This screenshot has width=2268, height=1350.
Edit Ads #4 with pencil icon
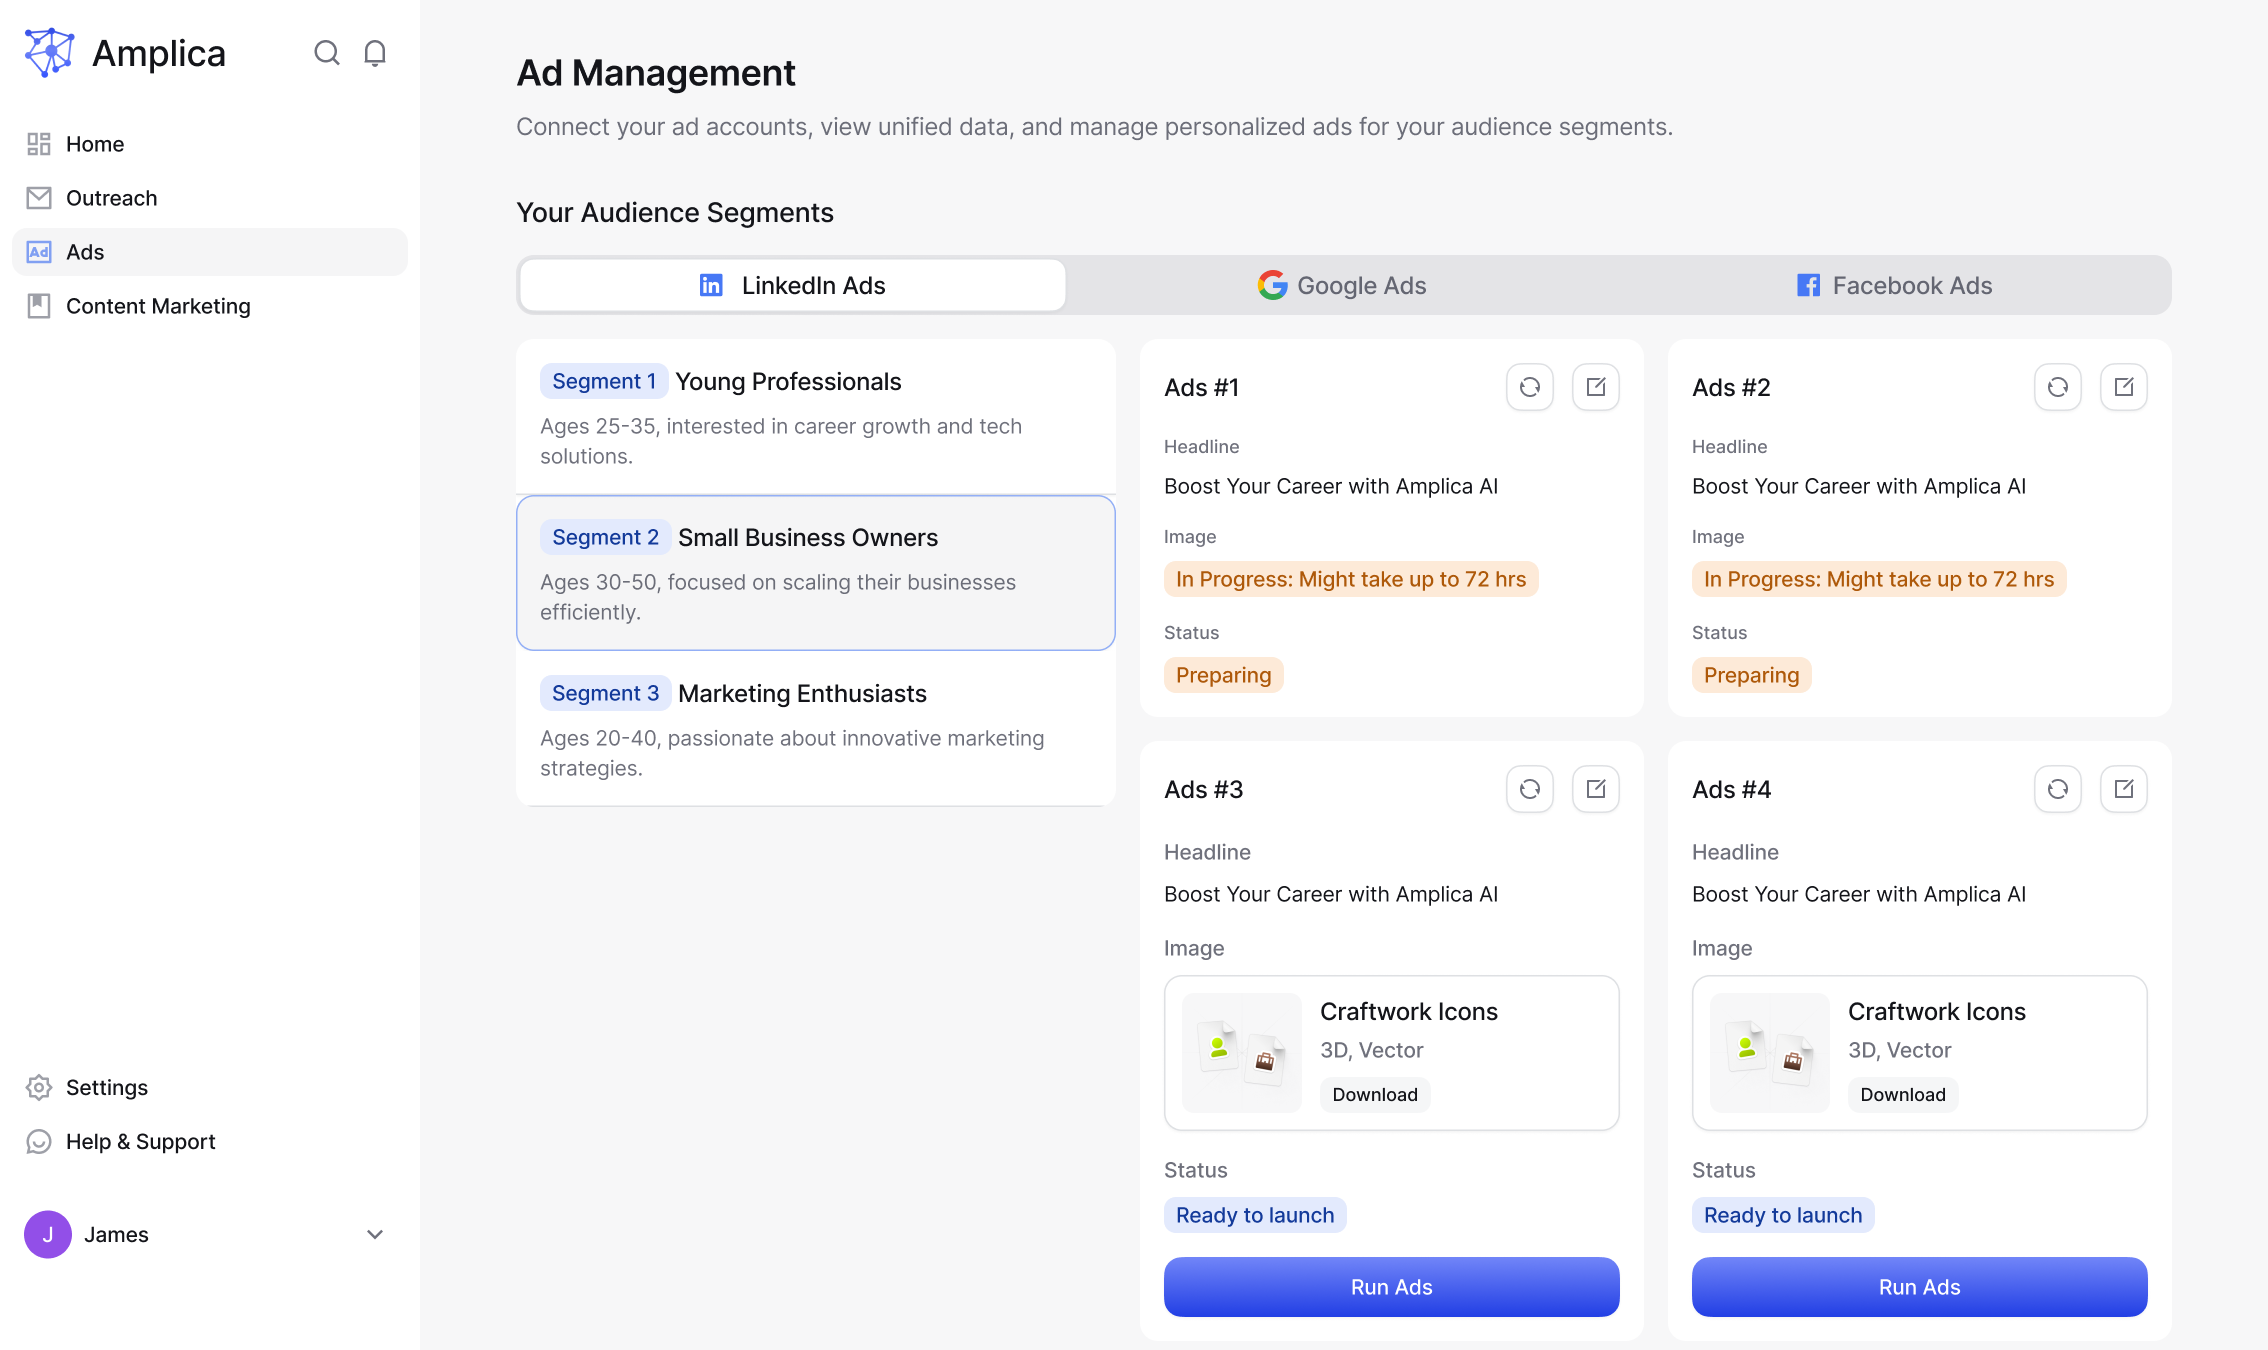click(x=2123, y=789)
